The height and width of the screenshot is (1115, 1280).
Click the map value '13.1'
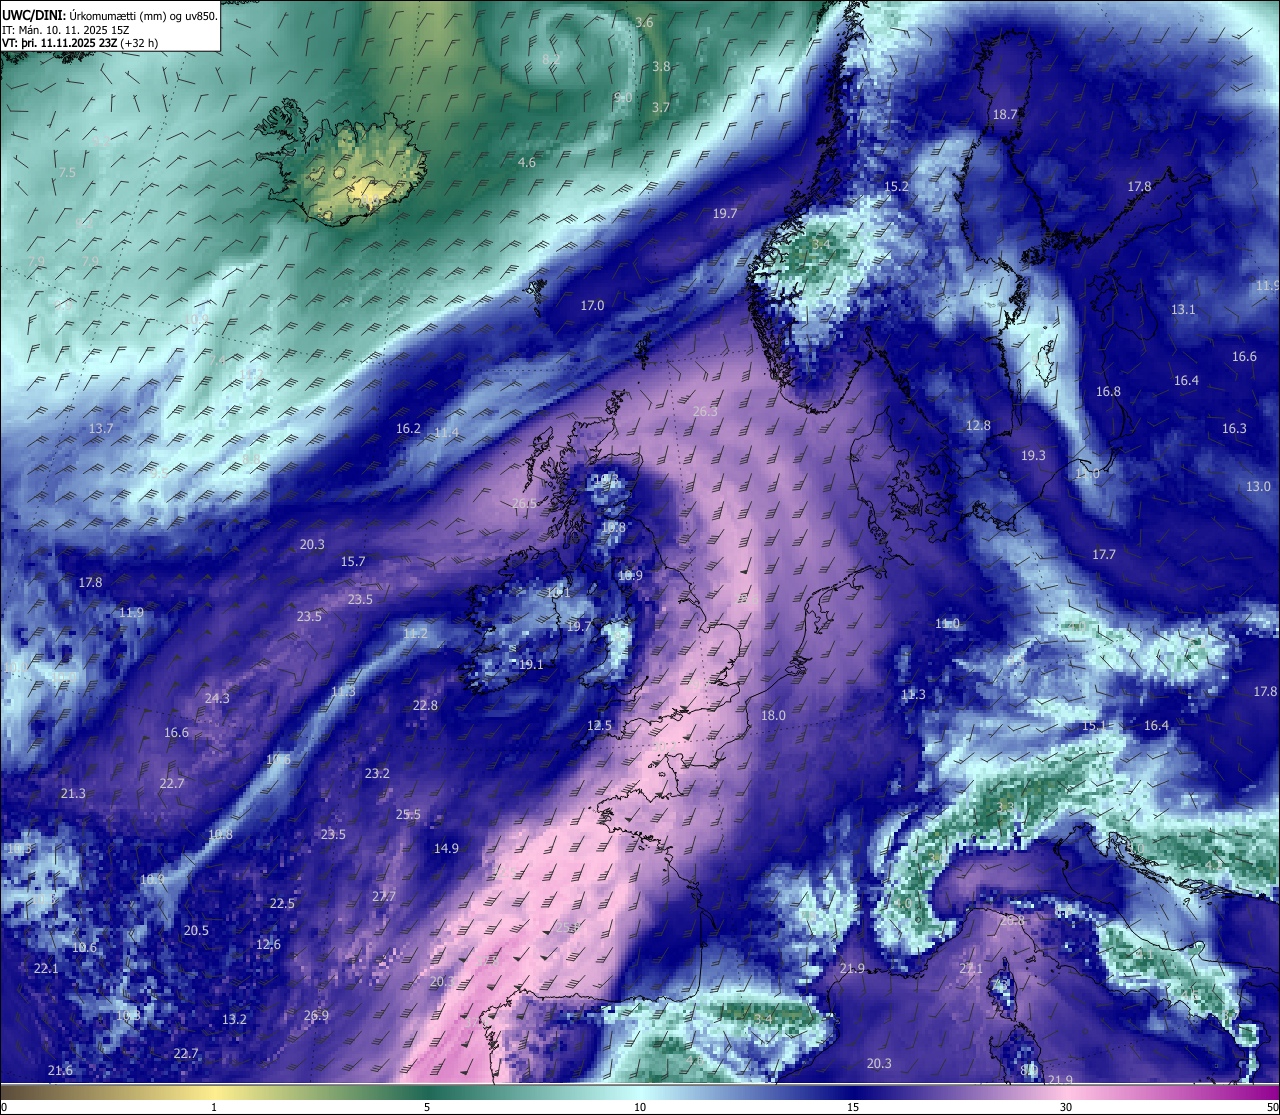click(1183, 309)
